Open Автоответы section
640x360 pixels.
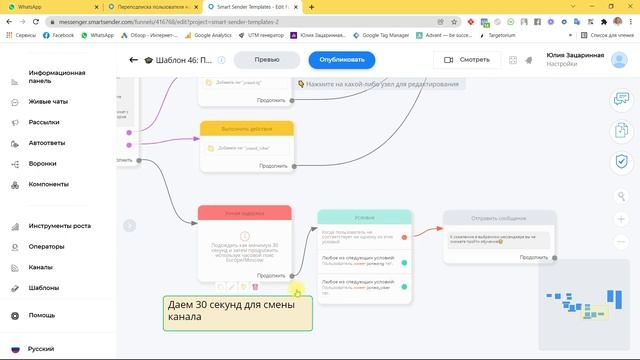[47, 143]
